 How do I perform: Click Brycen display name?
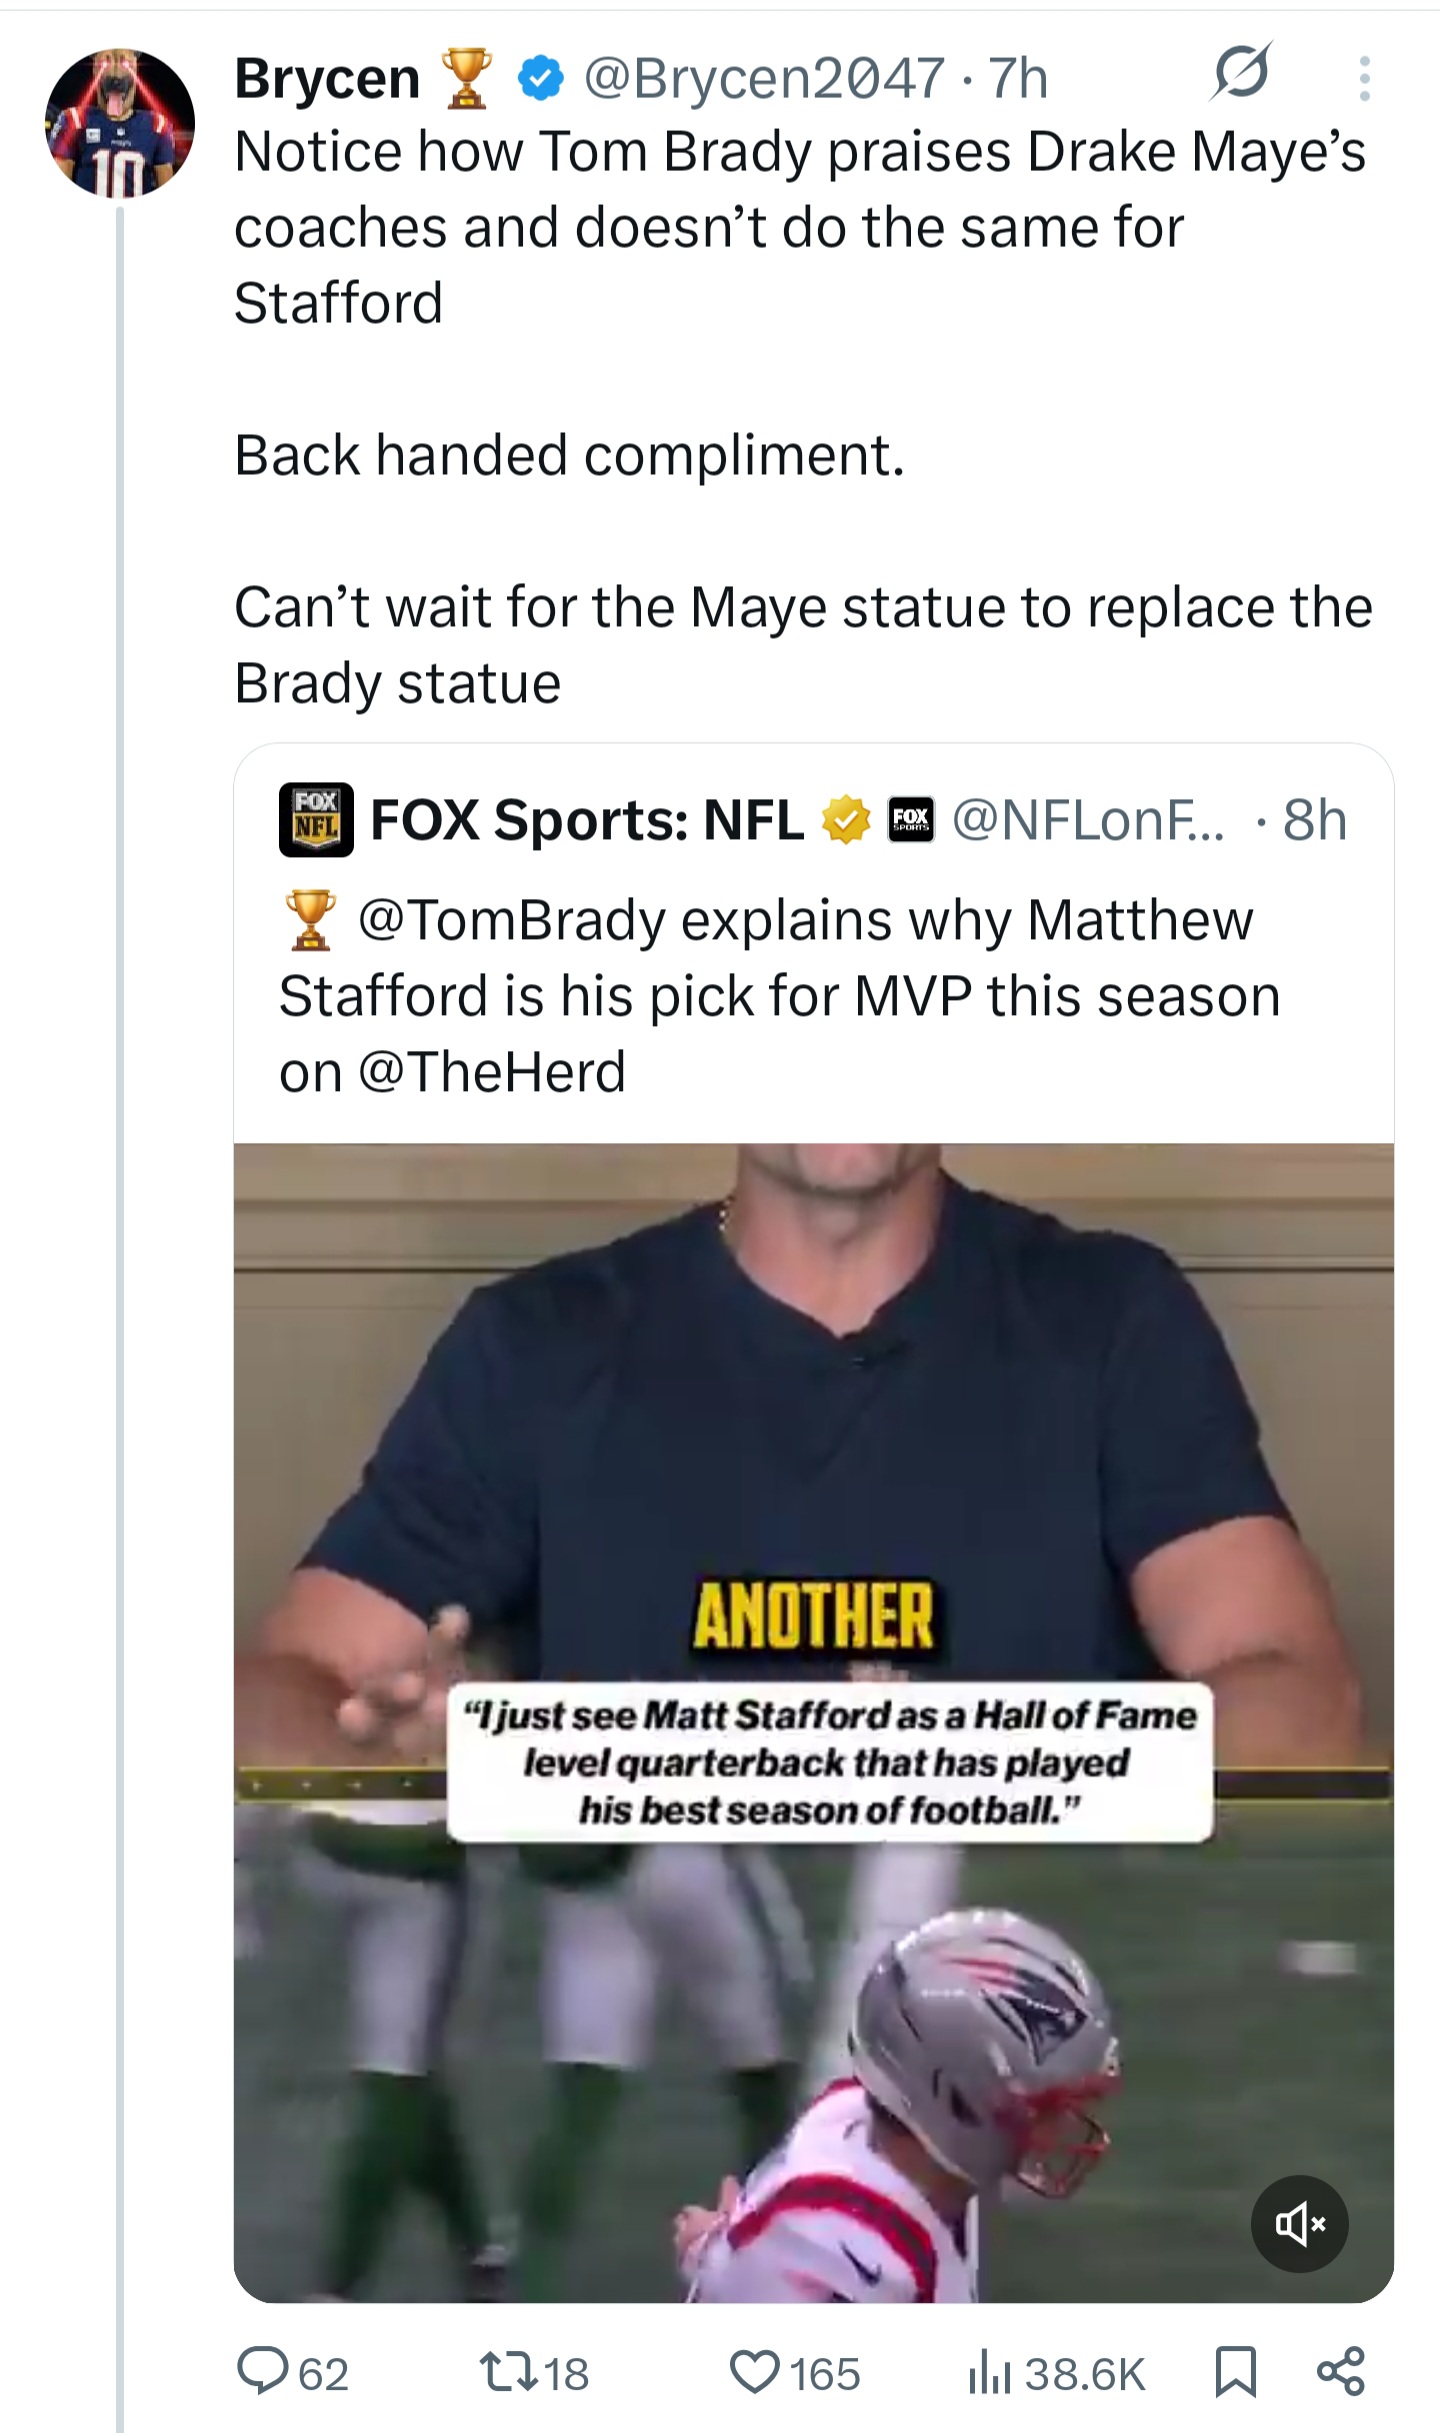327,78
